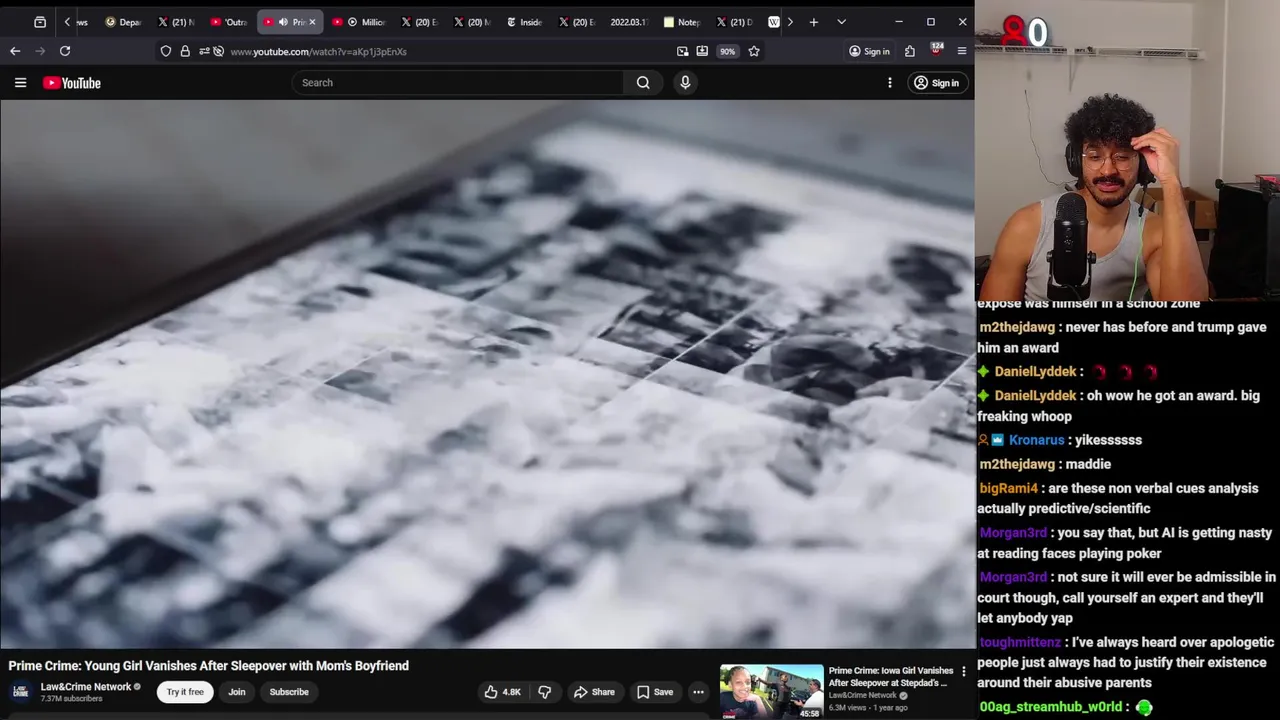
Task: Open the YouTube hamburger guide menu
Action: pyautogui.click(x=20, y=83)
